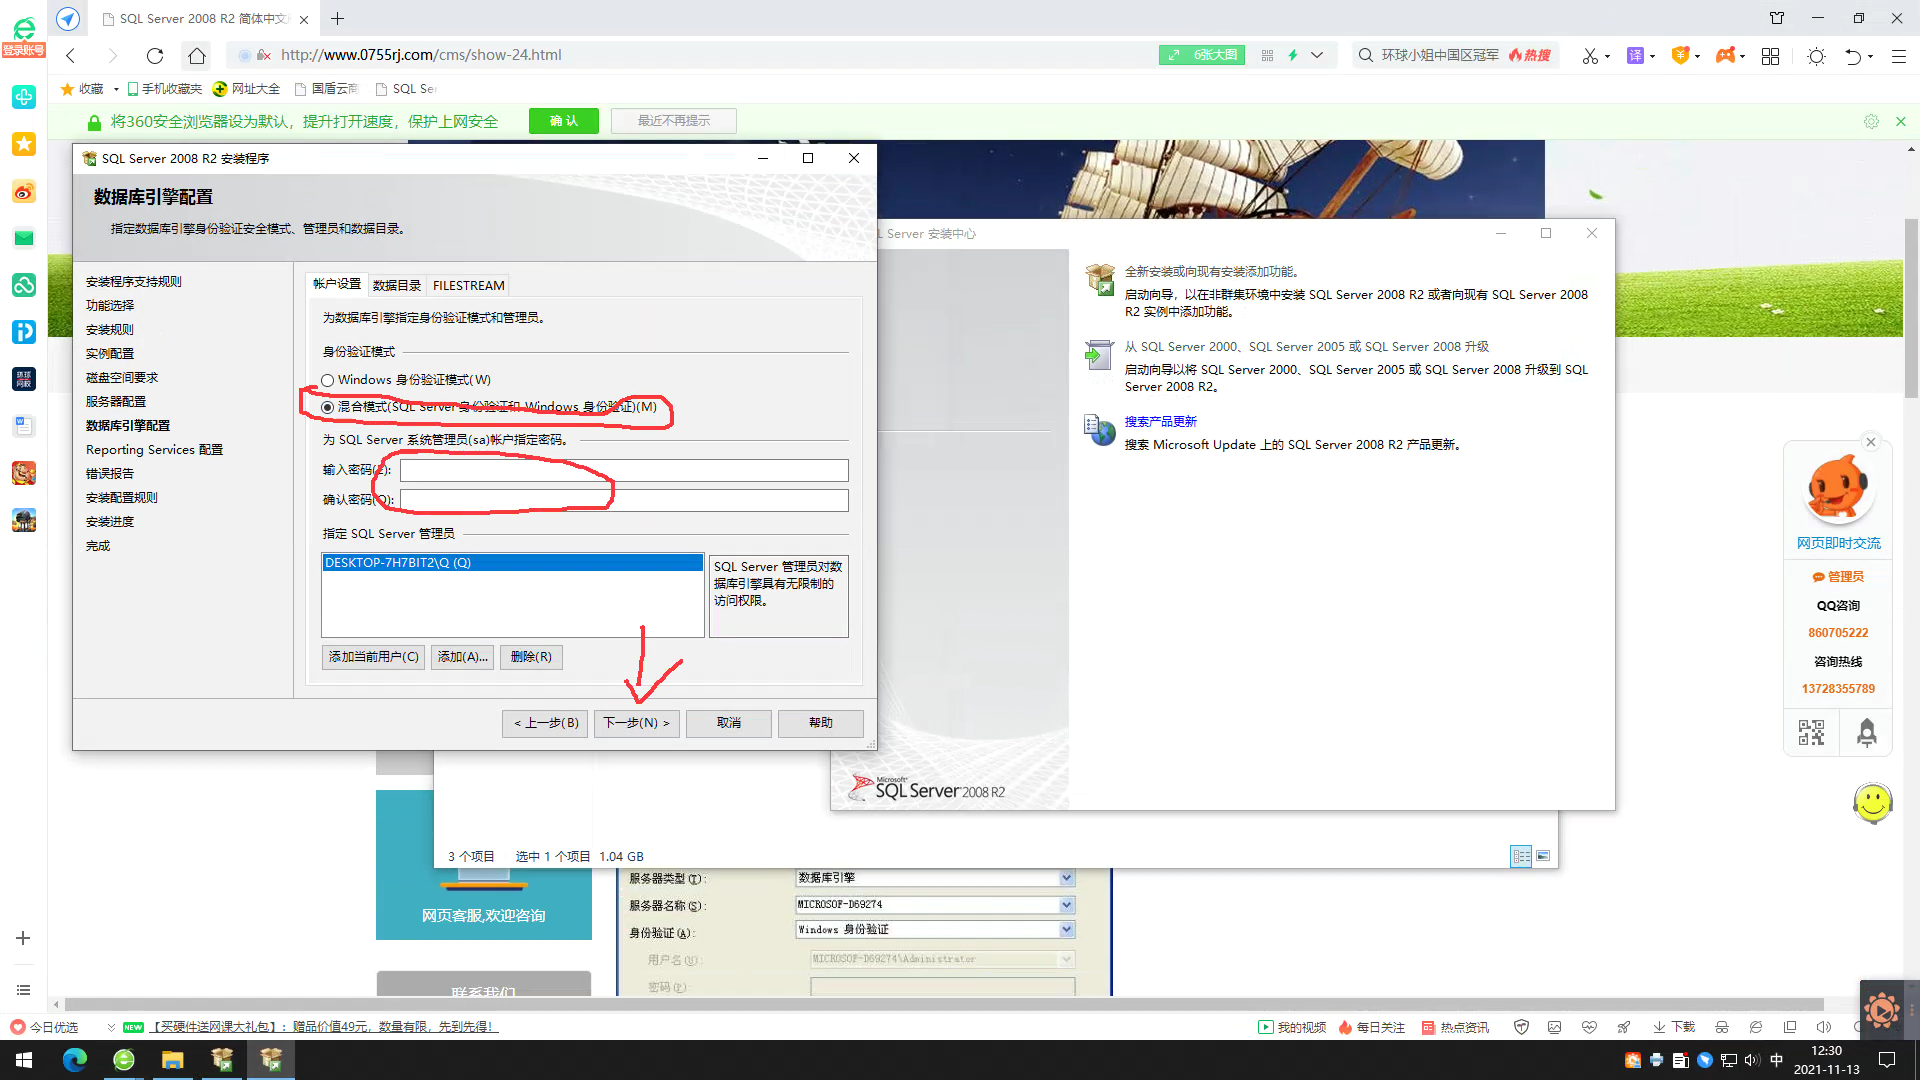The width and height of the screenshot is (1920, 1080).
Task: Click the 添加当前用户(C) button
Action: pos(373,657)
